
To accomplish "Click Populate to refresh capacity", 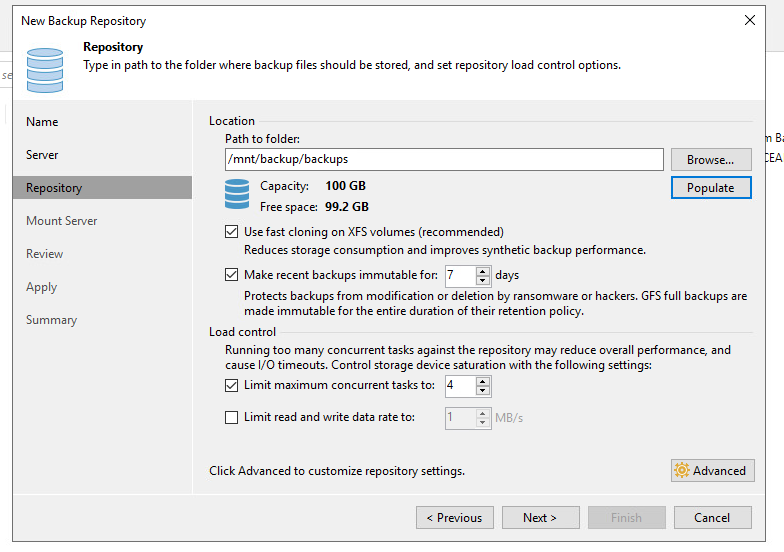I will pos(710,188).
